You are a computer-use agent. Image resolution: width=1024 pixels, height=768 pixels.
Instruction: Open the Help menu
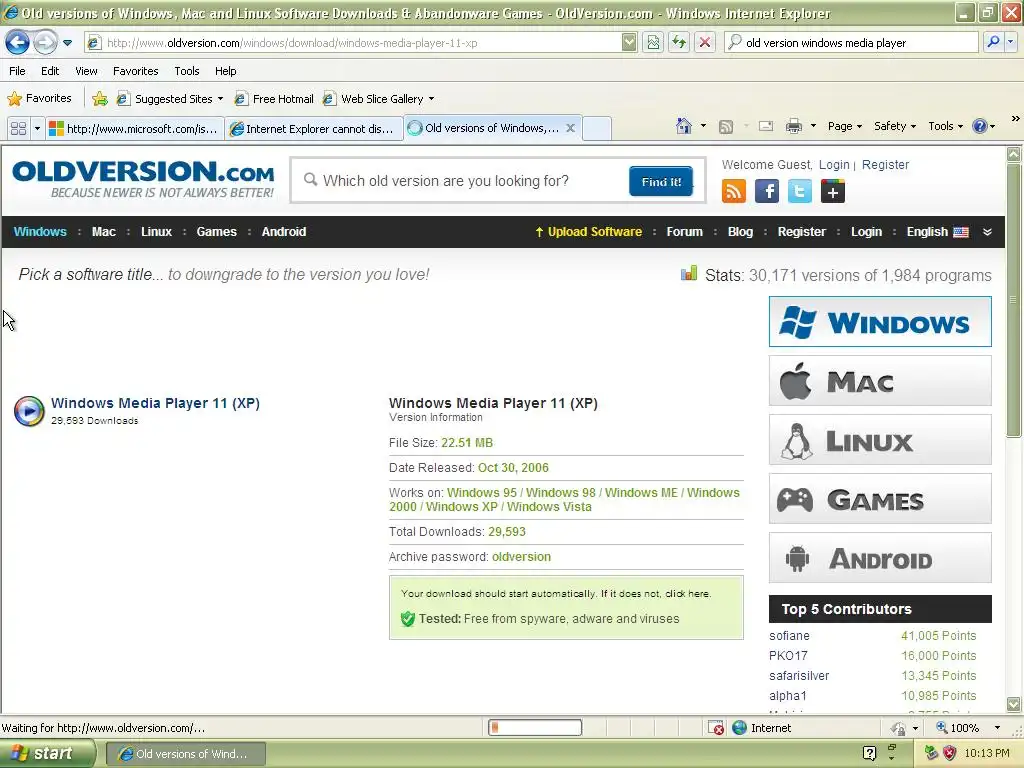(x=225, y=71)
